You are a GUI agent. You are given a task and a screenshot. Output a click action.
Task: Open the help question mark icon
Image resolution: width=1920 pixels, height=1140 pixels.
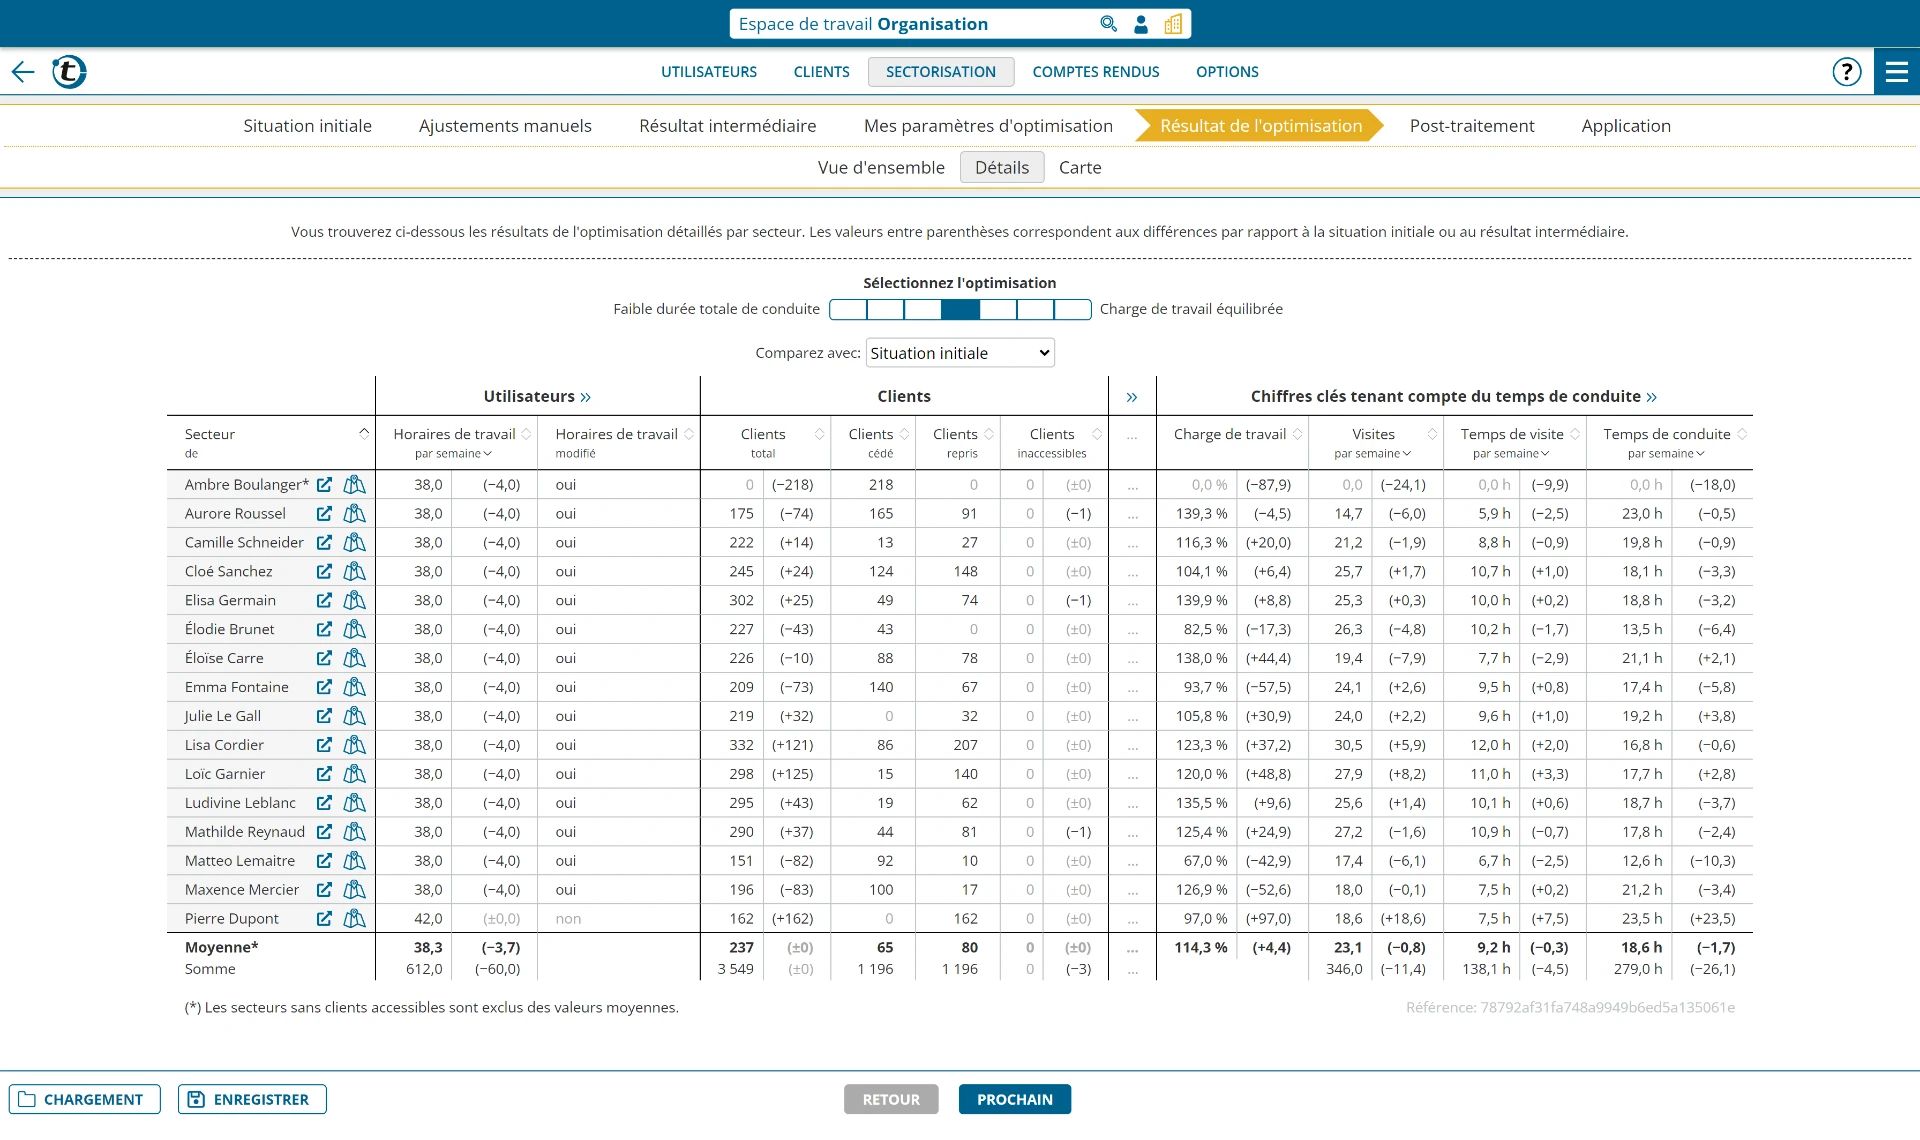pos(1847,72)
